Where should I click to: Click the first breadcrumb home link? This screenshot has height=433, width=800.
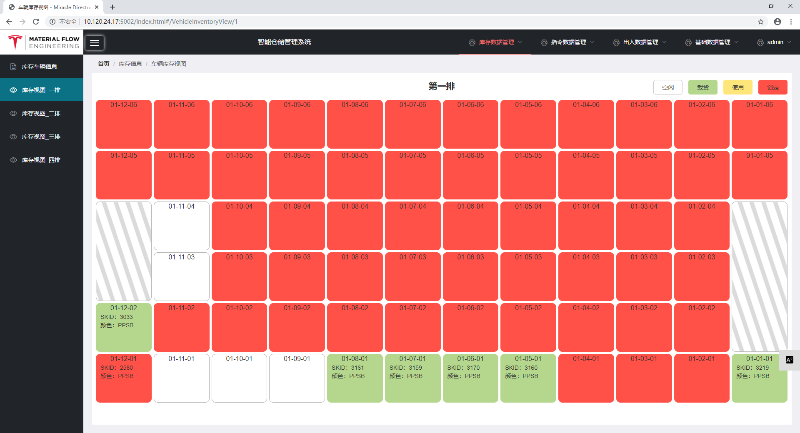click(103, 63)
